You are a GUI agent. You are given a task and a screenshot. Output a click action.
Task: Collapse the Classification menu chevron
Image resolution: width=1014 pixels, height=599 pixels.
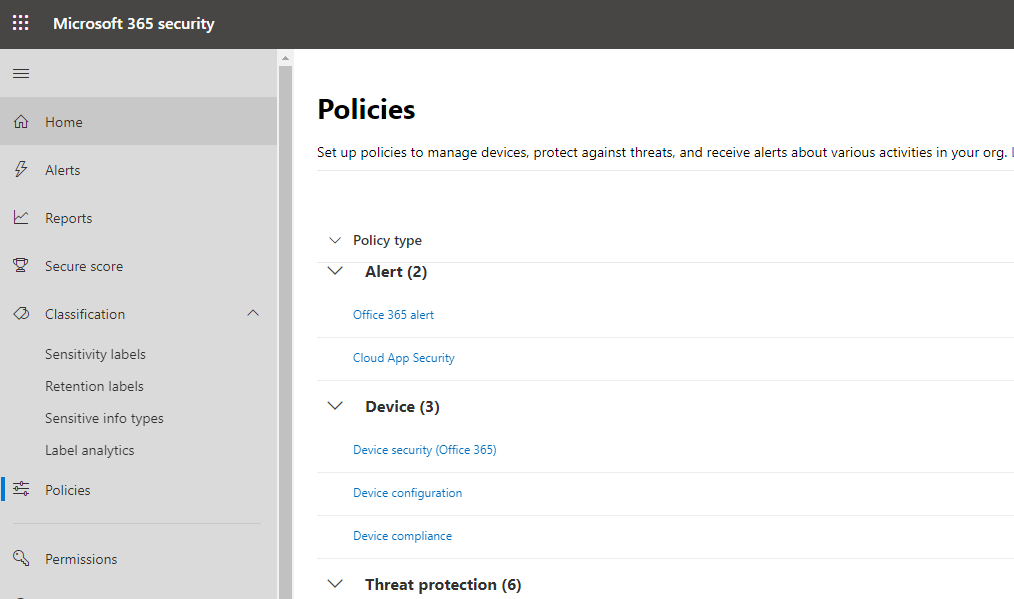click(x=253, y=313)
